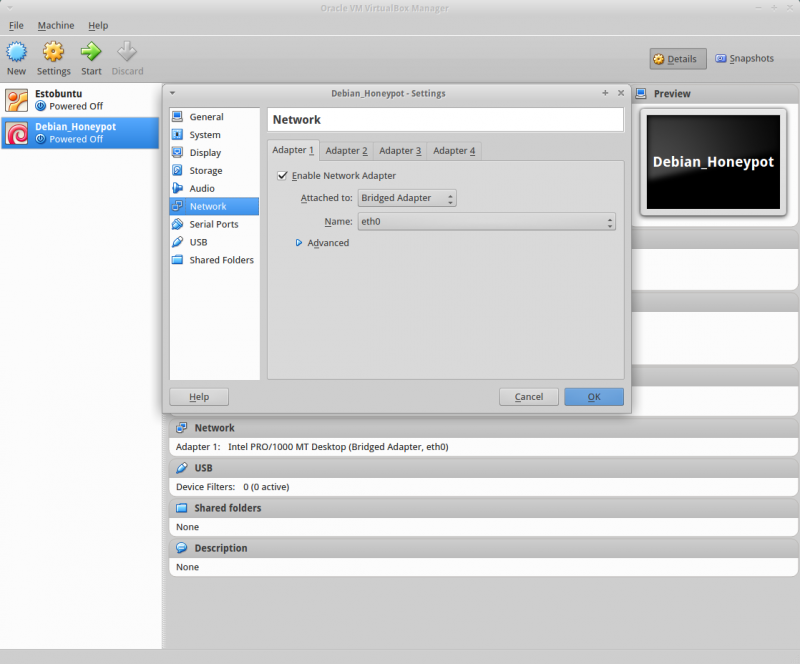Click the Shared folders section icon in details
This screenshot has width=800, height=664.
[x=181, y=508]
